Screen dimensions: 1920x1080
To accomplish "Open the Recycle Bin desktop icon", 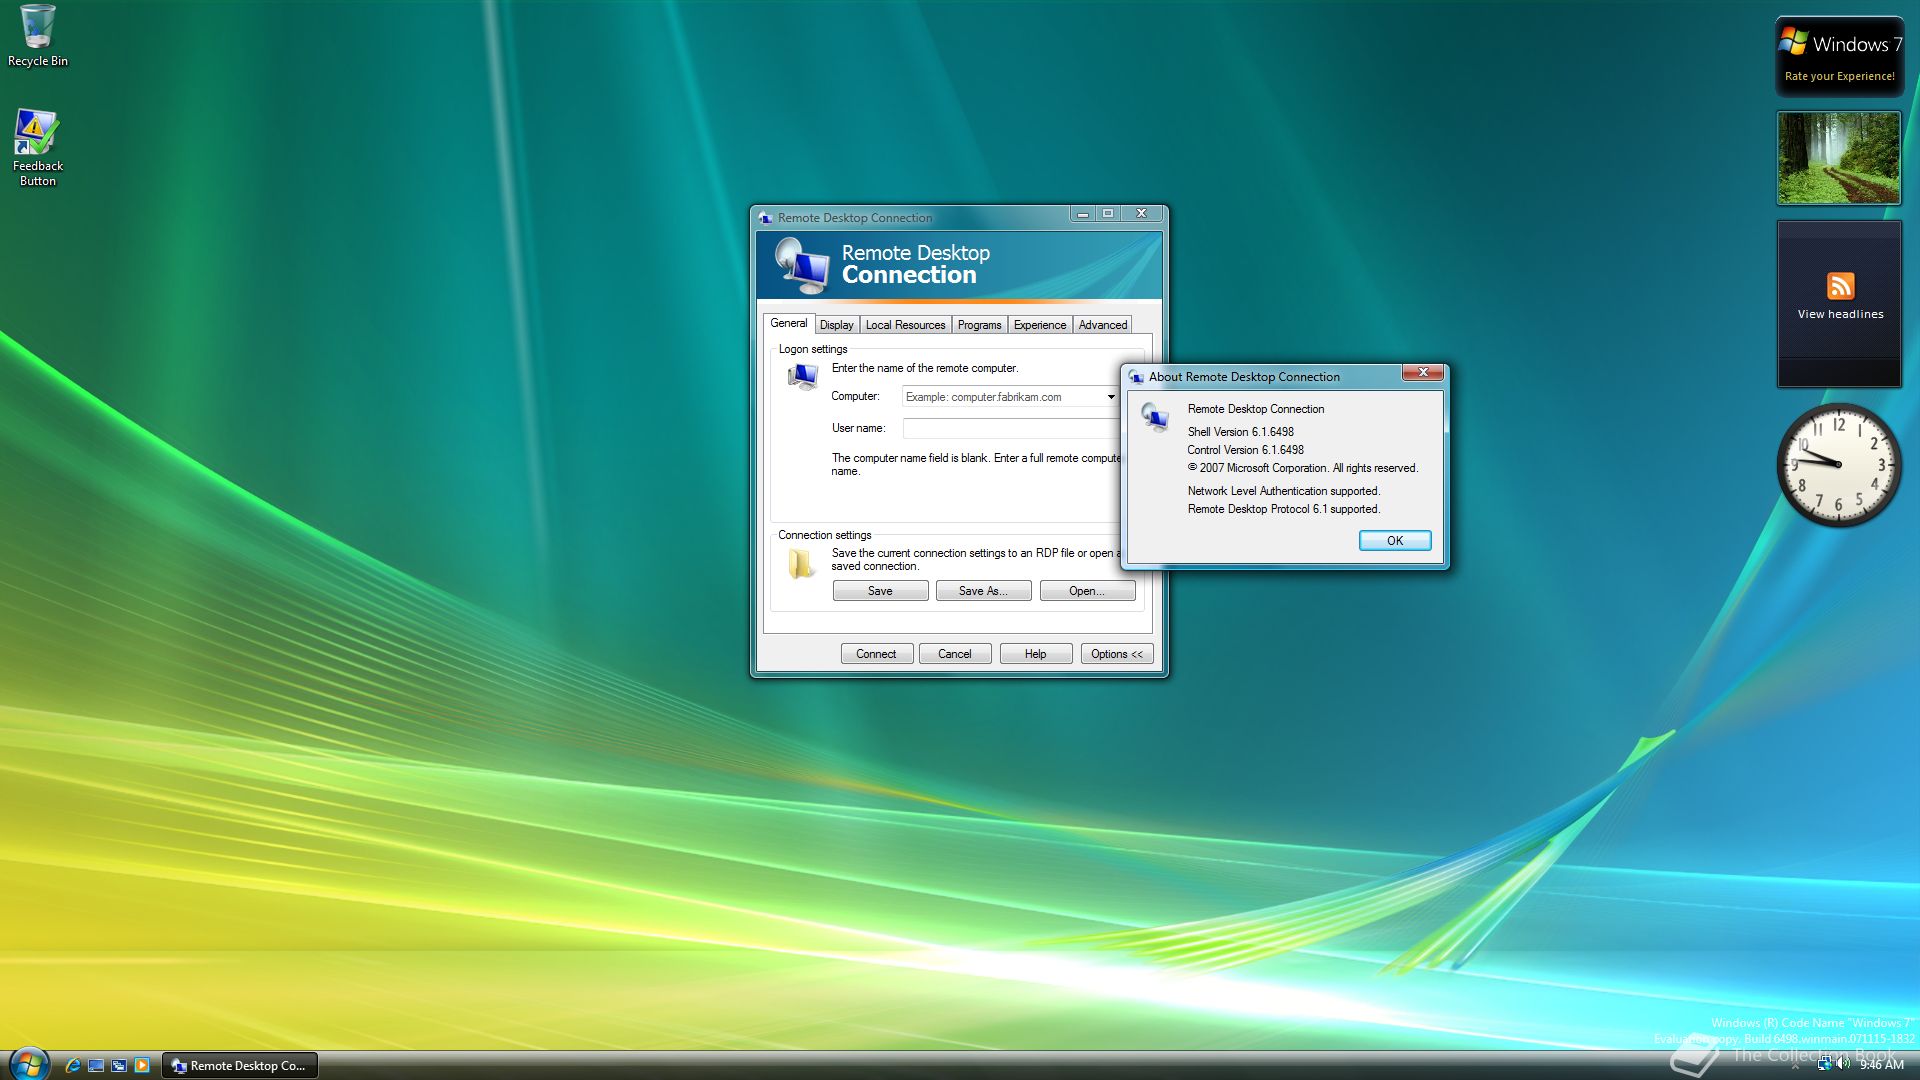I will coord(37,36).
